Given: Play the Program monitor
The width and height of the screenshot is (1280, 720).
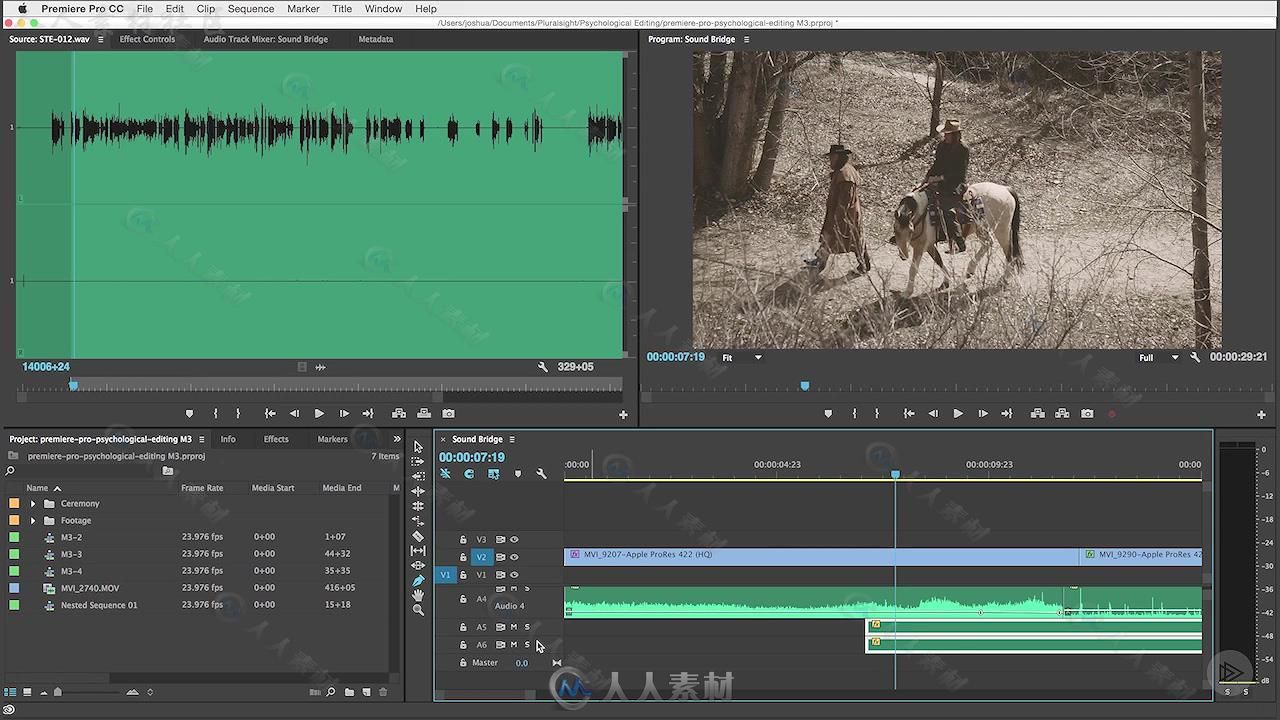Looking at the screenshot, I should click(x=958, y=414).
